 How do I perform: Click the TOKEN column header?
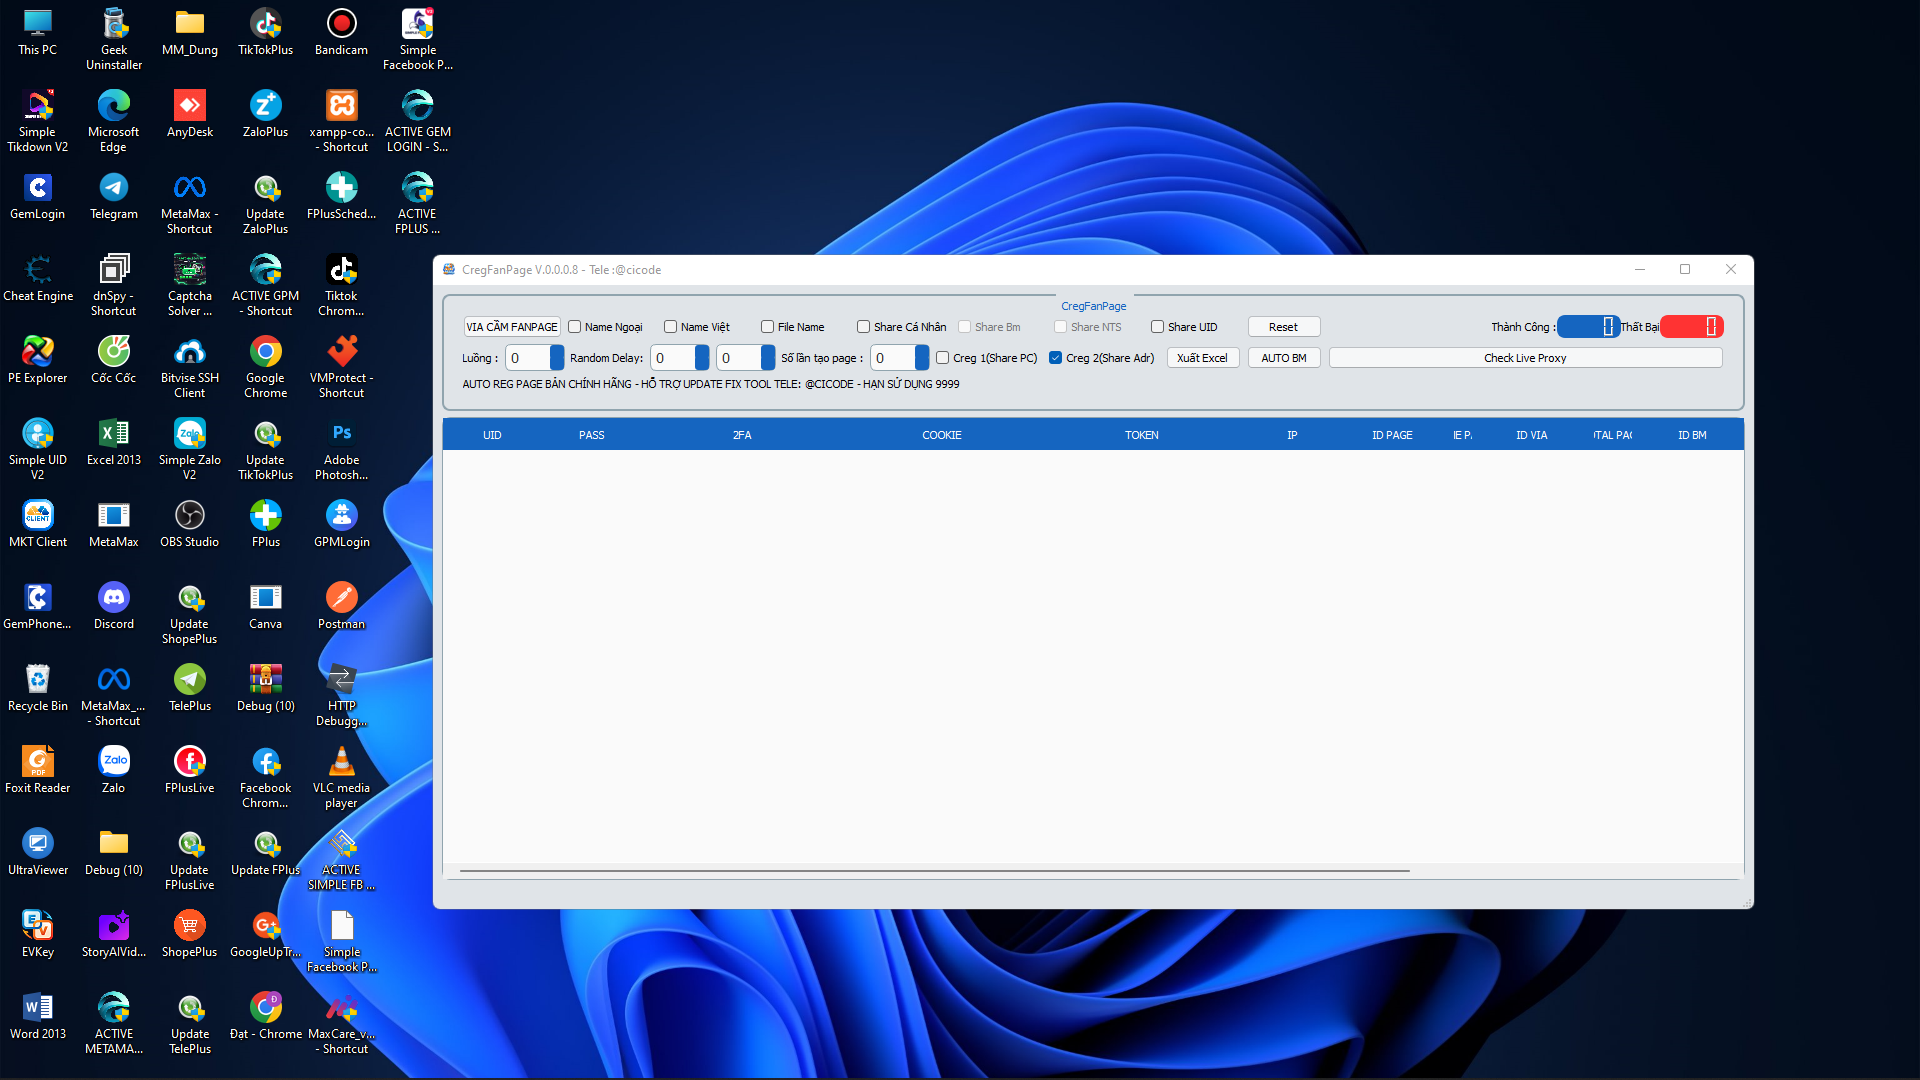(1142, 435)
